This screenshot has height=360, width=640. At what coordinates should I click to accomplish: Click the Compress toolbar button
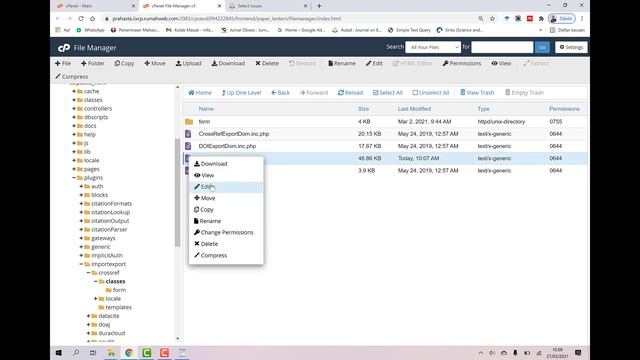click(71, 76)
